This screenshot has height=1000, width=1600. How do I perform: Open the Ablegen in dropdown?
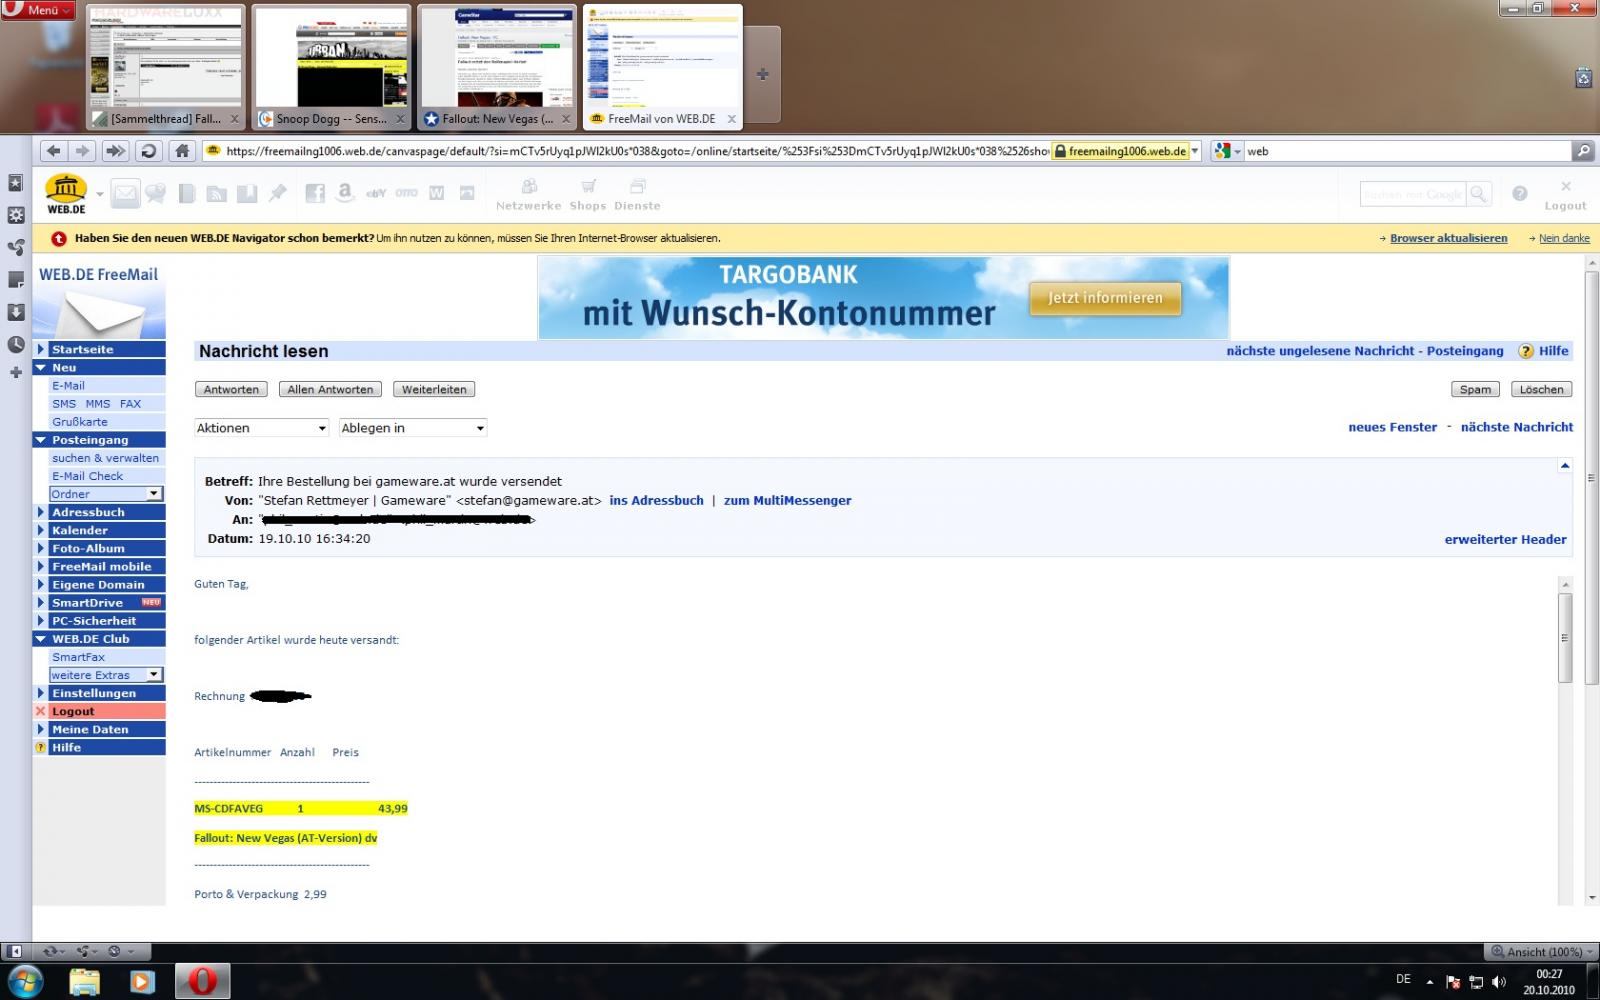point(413,428)
